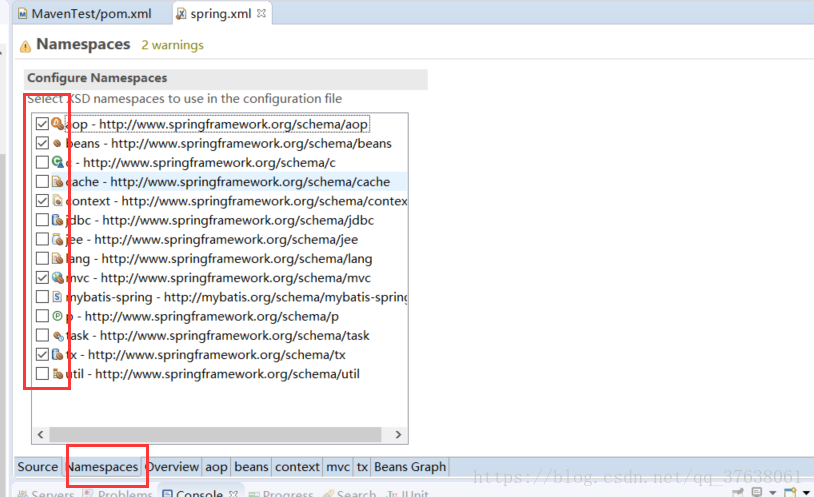The width and height of the screenshot is (814, 497).
Task: Open the Overview editor page tab
Action: click(x=172, y=467)
